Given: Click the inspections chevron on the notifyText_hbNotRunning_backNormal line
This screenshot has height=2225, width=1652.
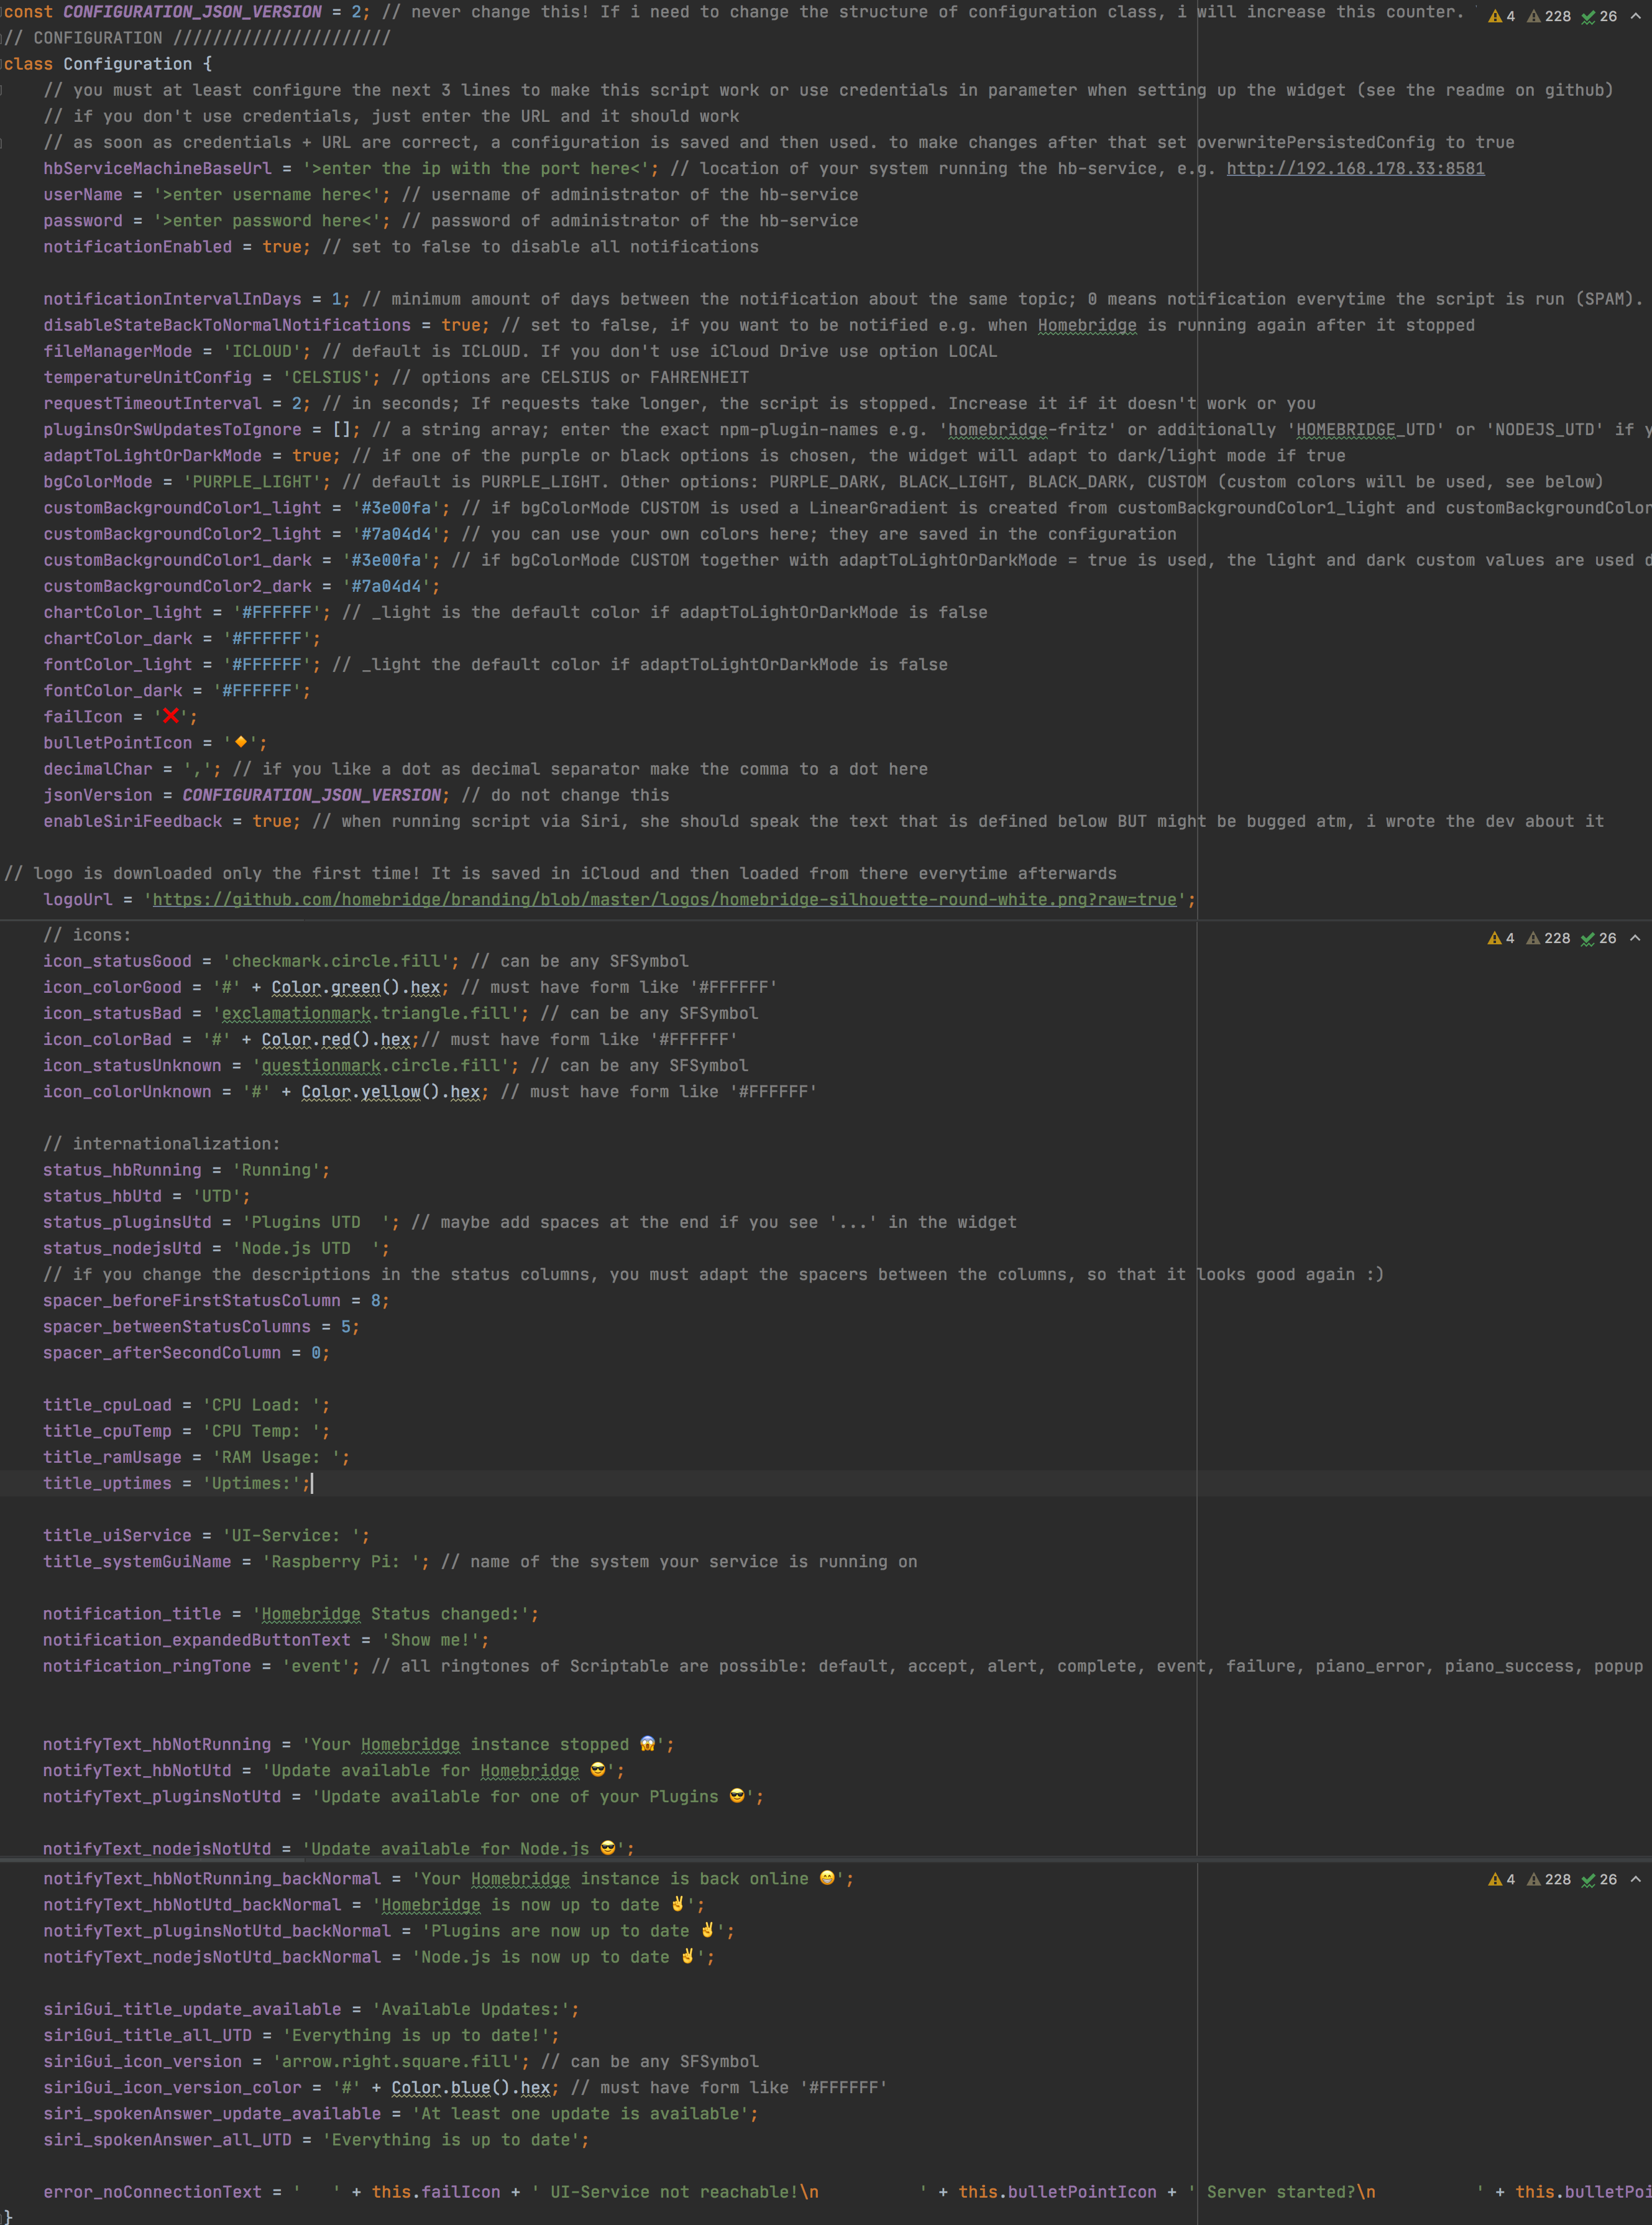Looking at the screenshot, I should tap(1635, 1879).
